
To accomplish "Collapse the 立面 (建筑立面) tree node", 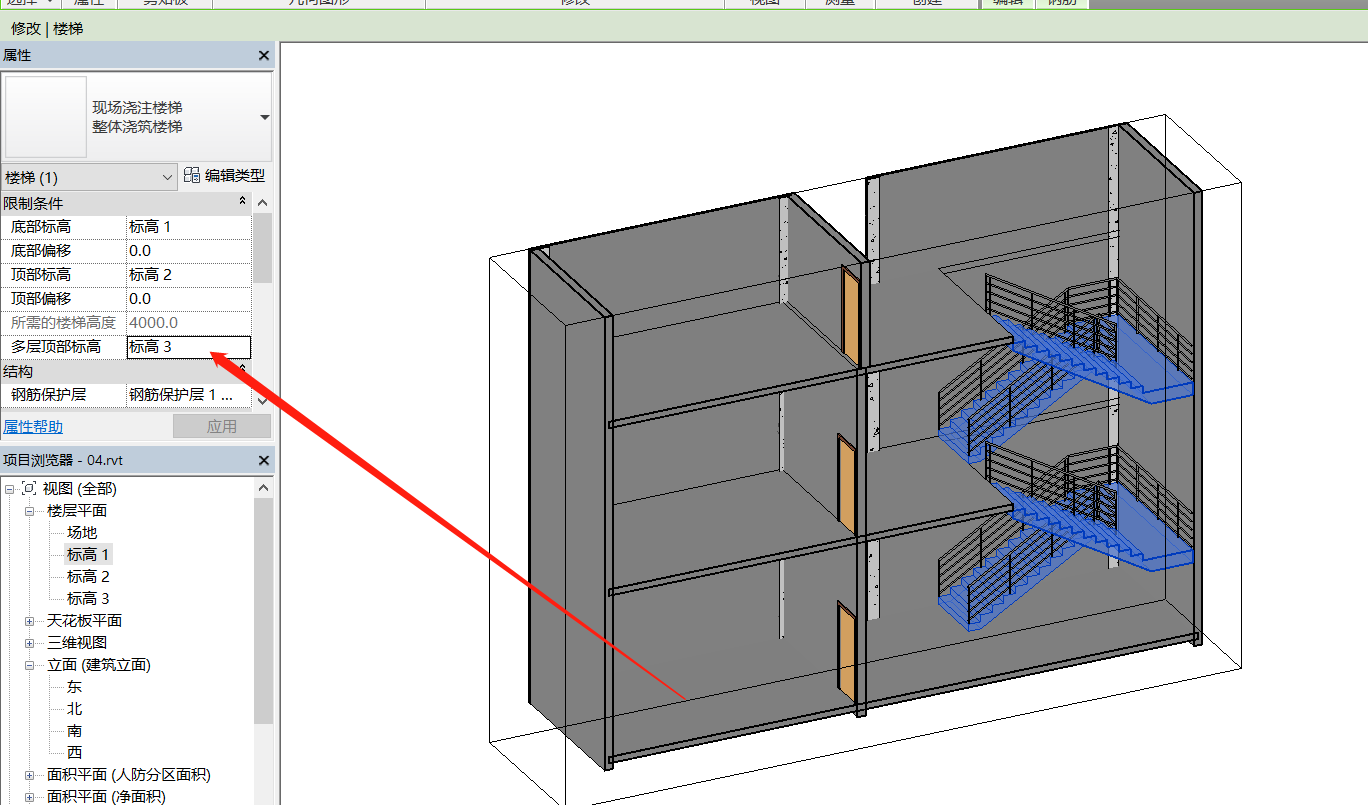I will 29,665.
